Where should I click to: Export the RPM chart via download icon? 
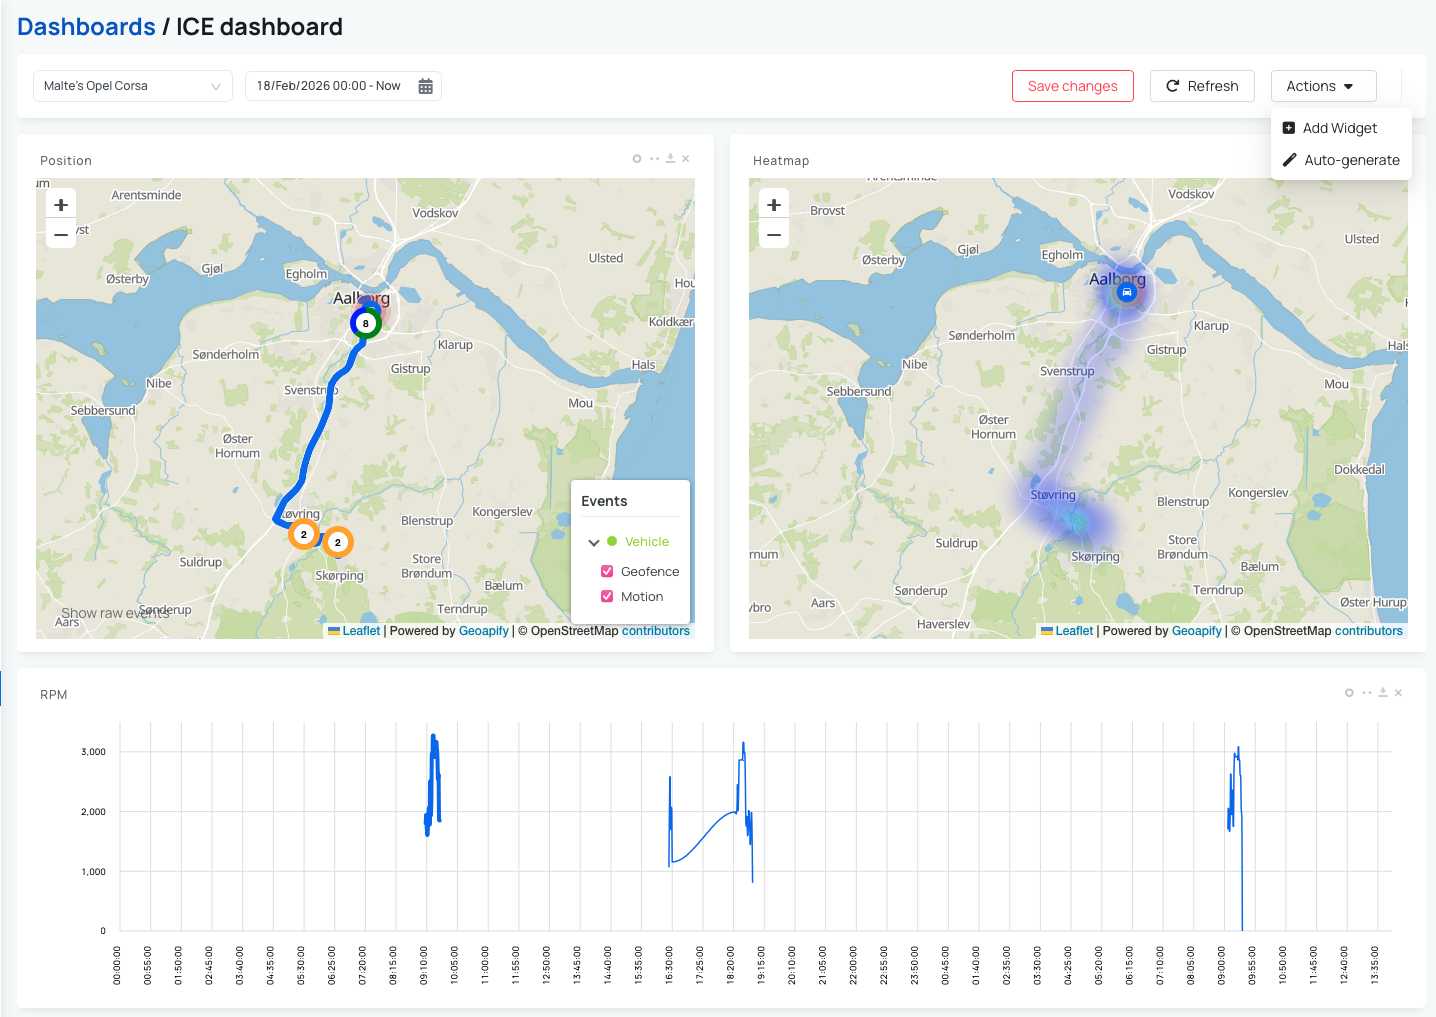click(x=1383, y=692)
